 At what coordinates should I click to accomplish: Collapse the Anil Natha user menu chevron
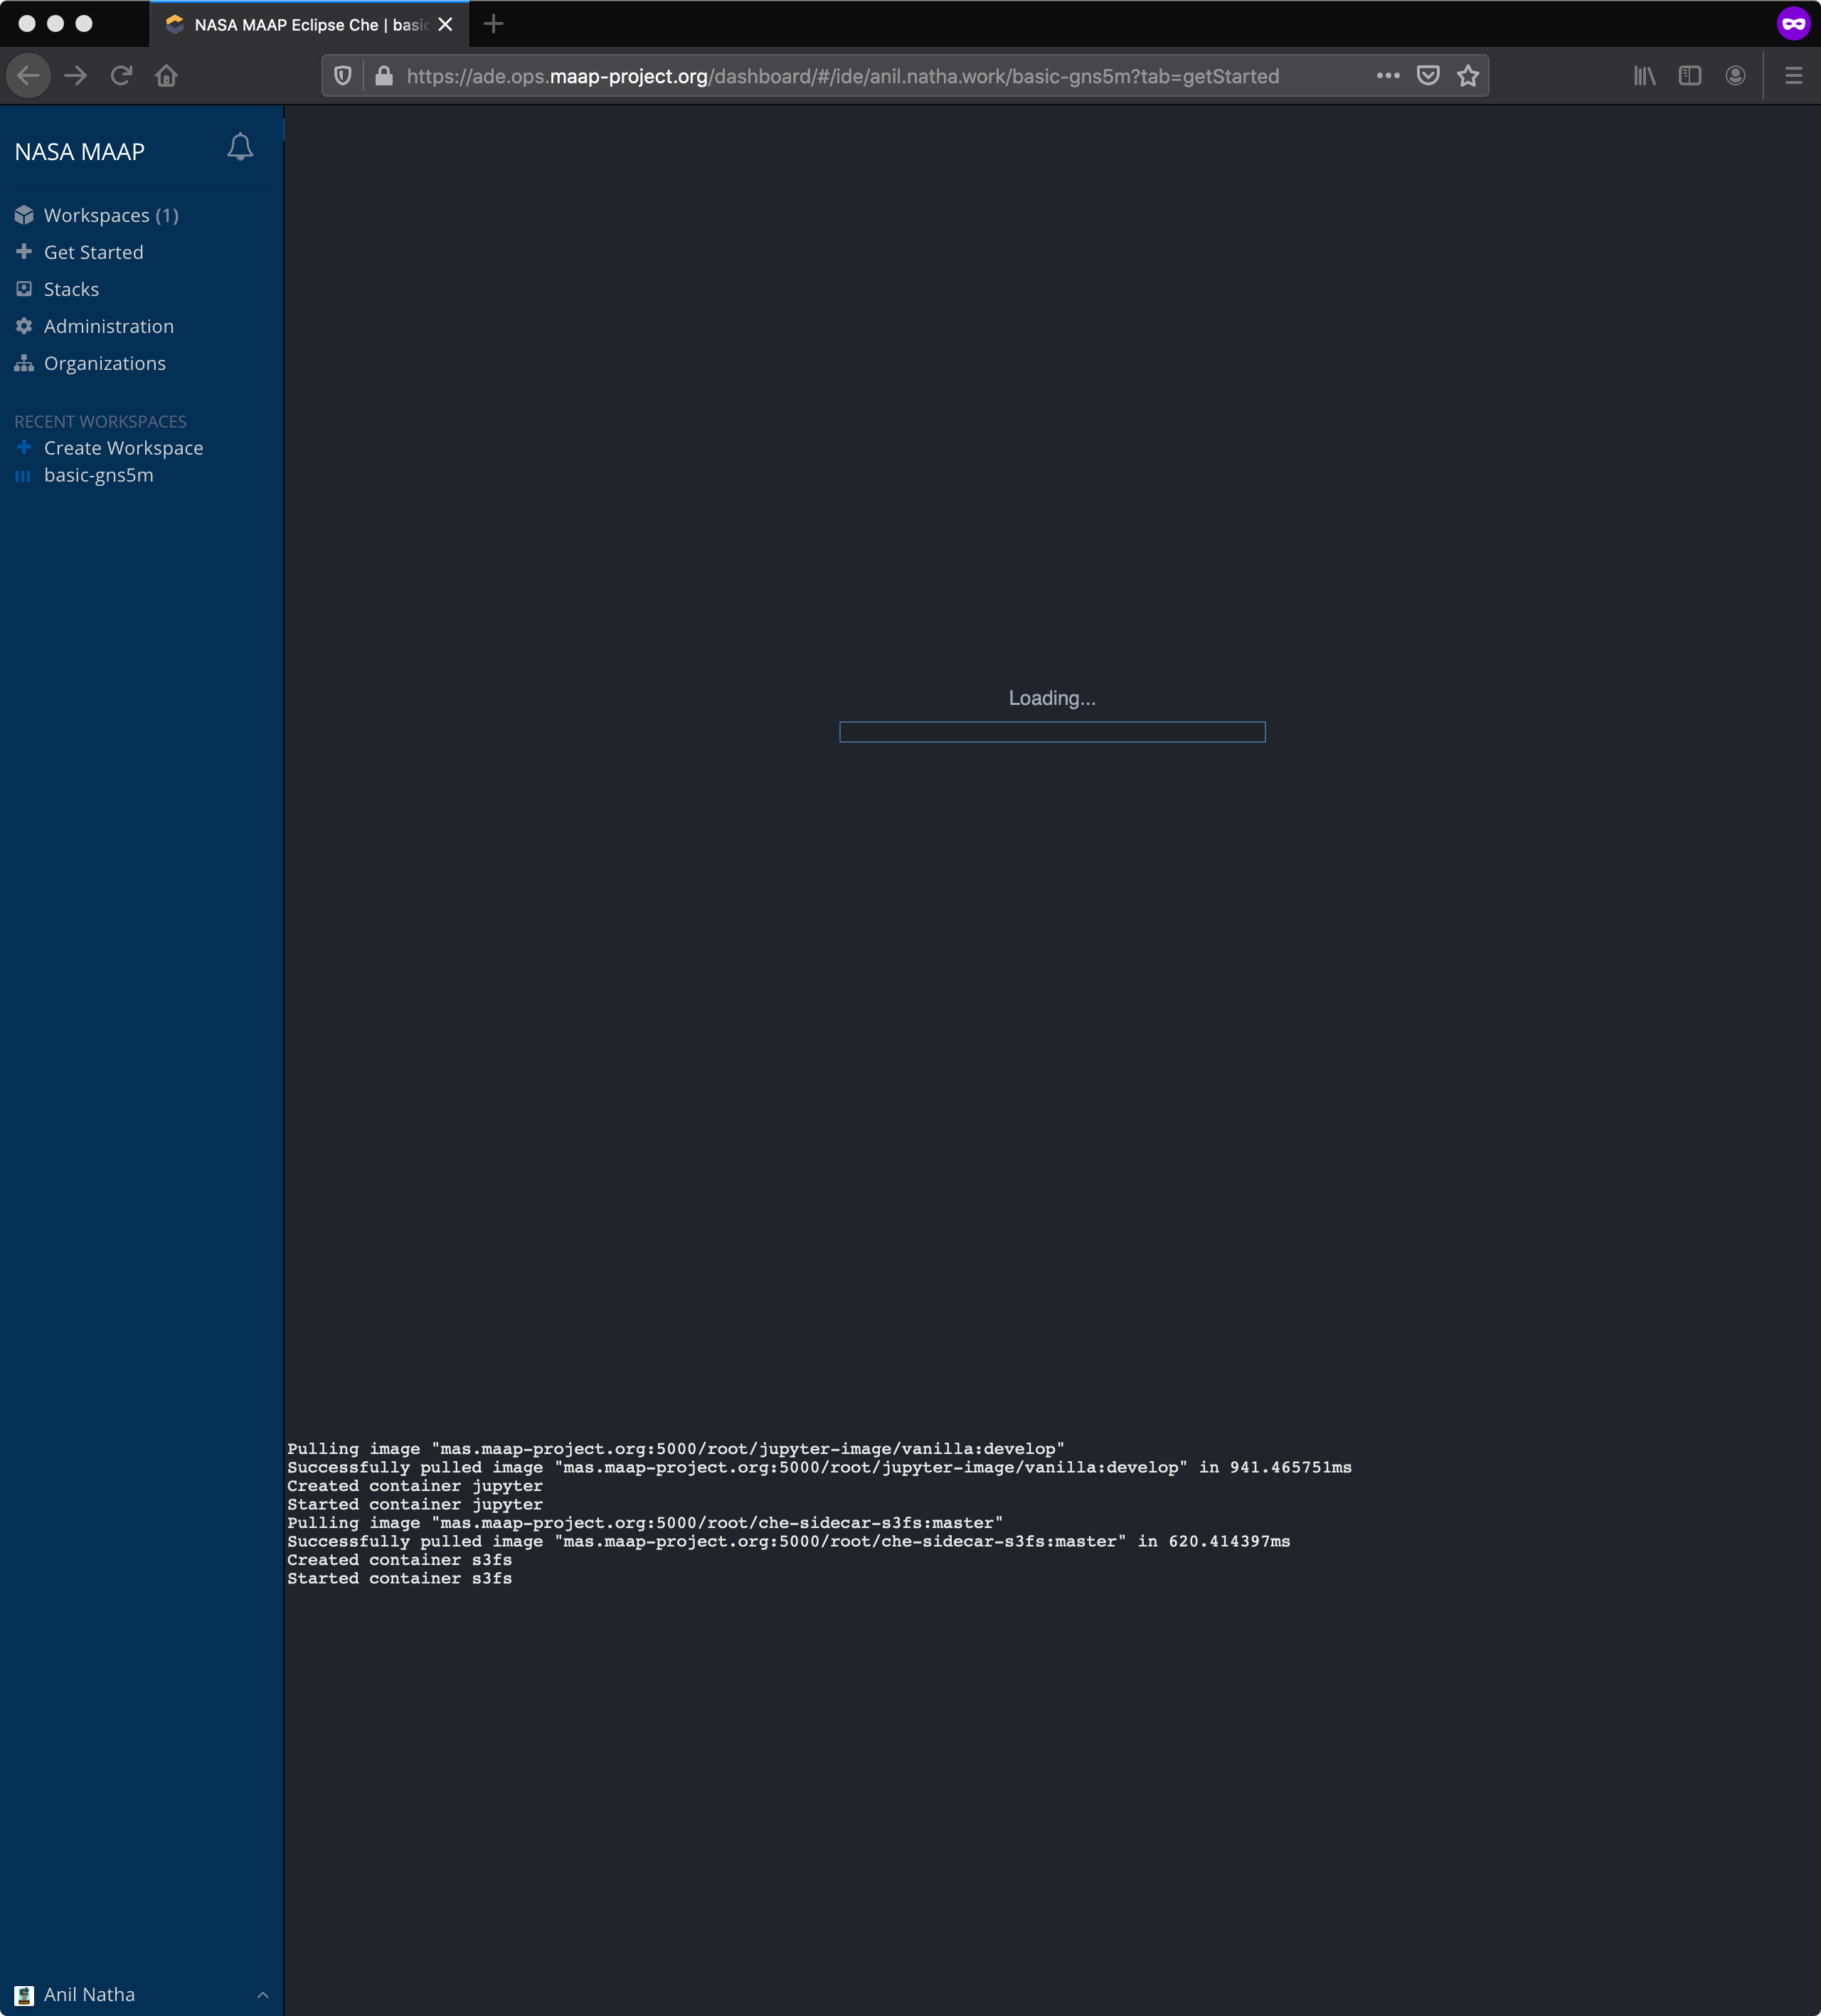click(x=263, y=1994)
